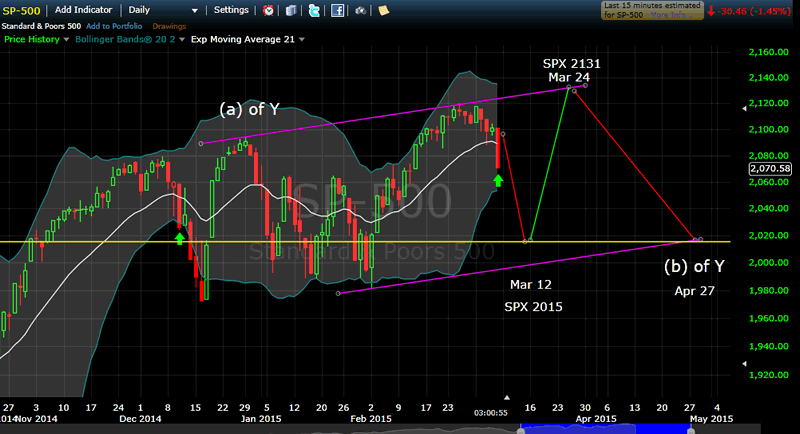Open the alarm clock alerts icon
The height and width of the screenshot is (434, 800).
(268, 10)
